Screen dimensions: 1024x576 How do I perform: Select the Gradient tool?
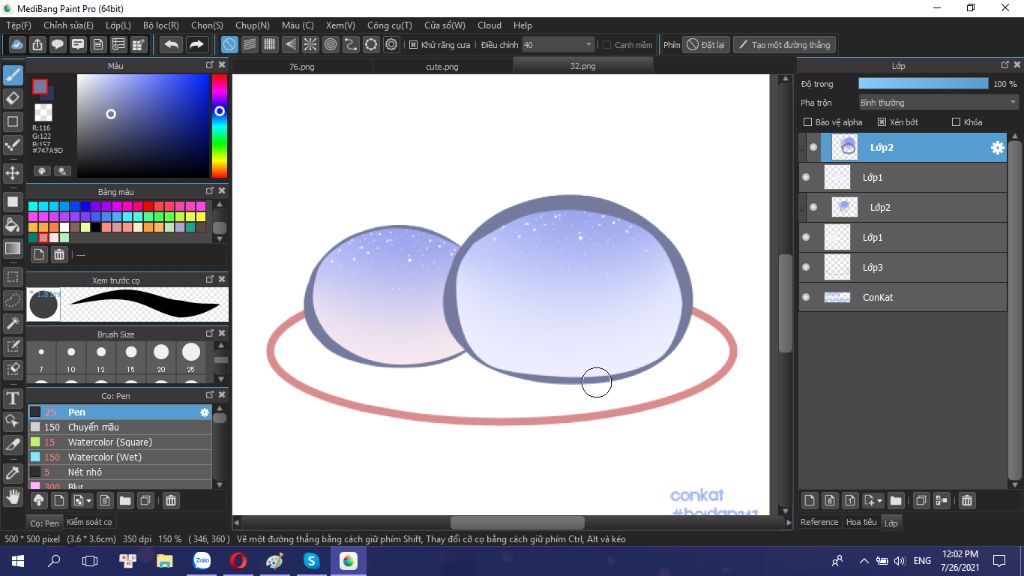point(12,248)
